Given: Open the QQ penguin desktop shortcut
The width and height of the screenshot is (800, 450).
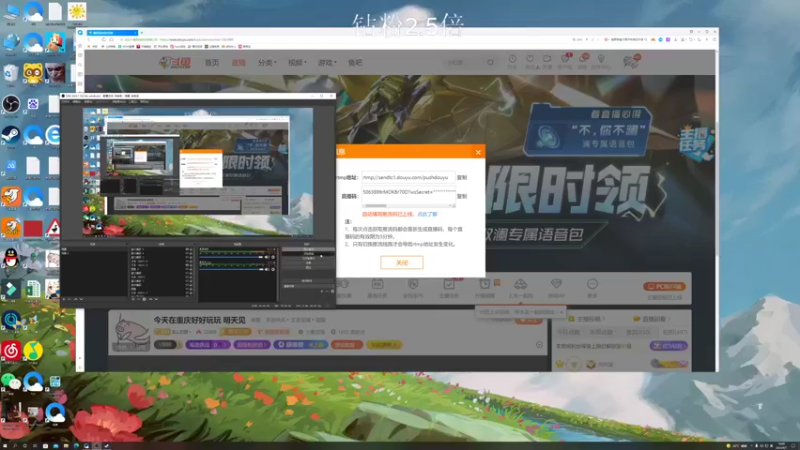Looking at the screenshot, I should coord(11,258).
